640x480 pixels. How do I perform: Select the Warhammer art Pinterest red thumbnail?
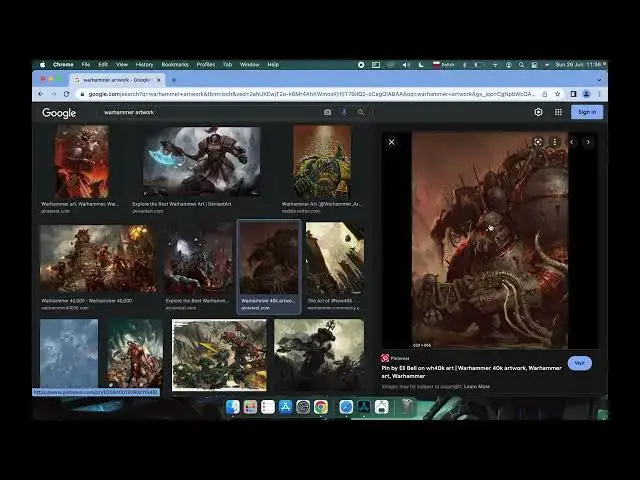coord(82,162)
